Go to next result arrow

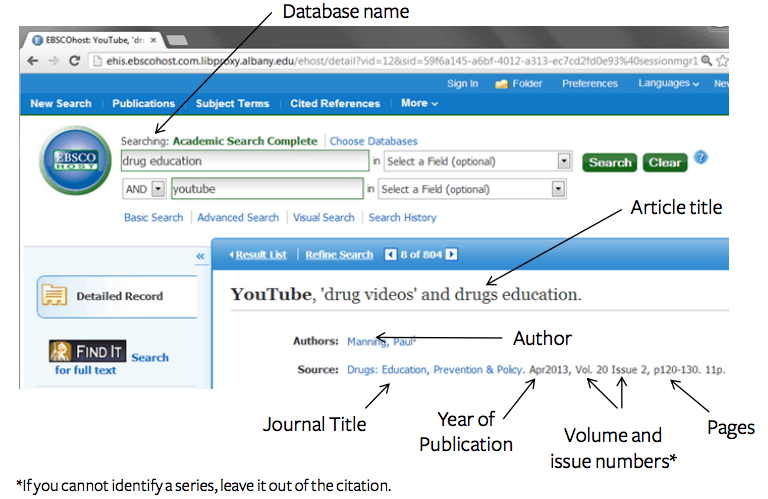point(452,255)
